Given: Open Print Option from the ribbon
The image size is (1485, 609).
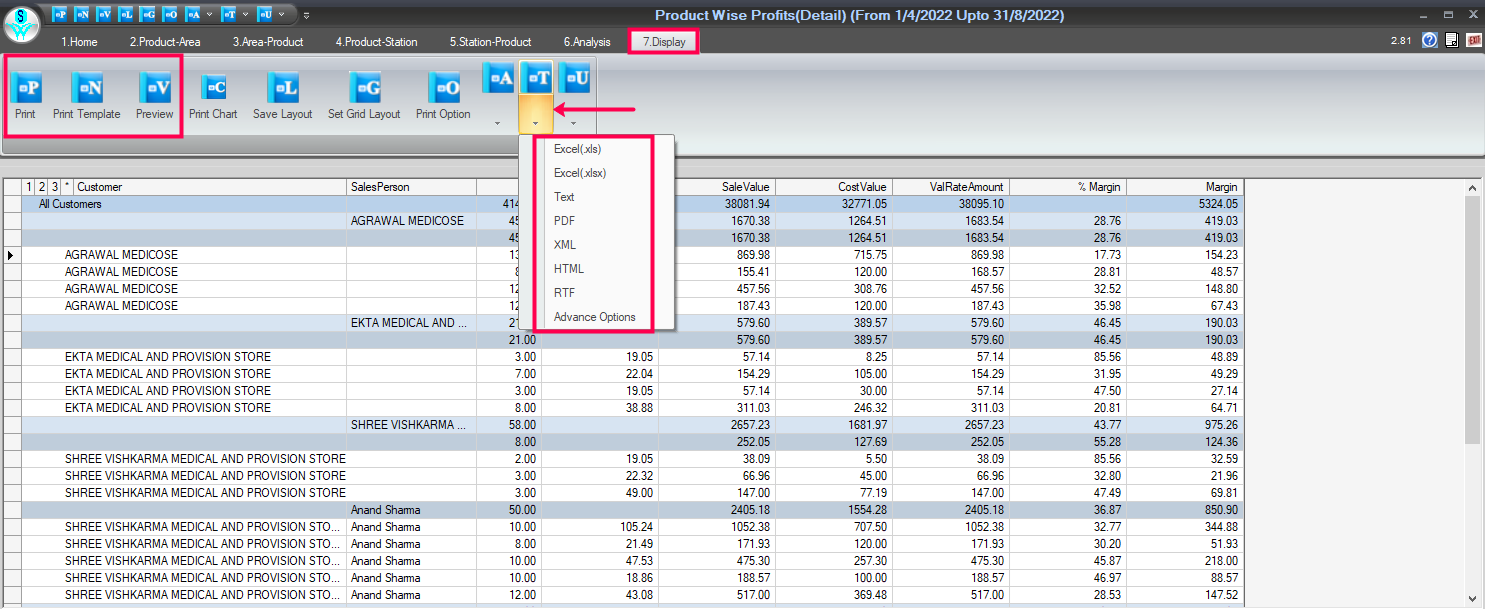Looking at the screenshot, I should [x=444, y=88].
